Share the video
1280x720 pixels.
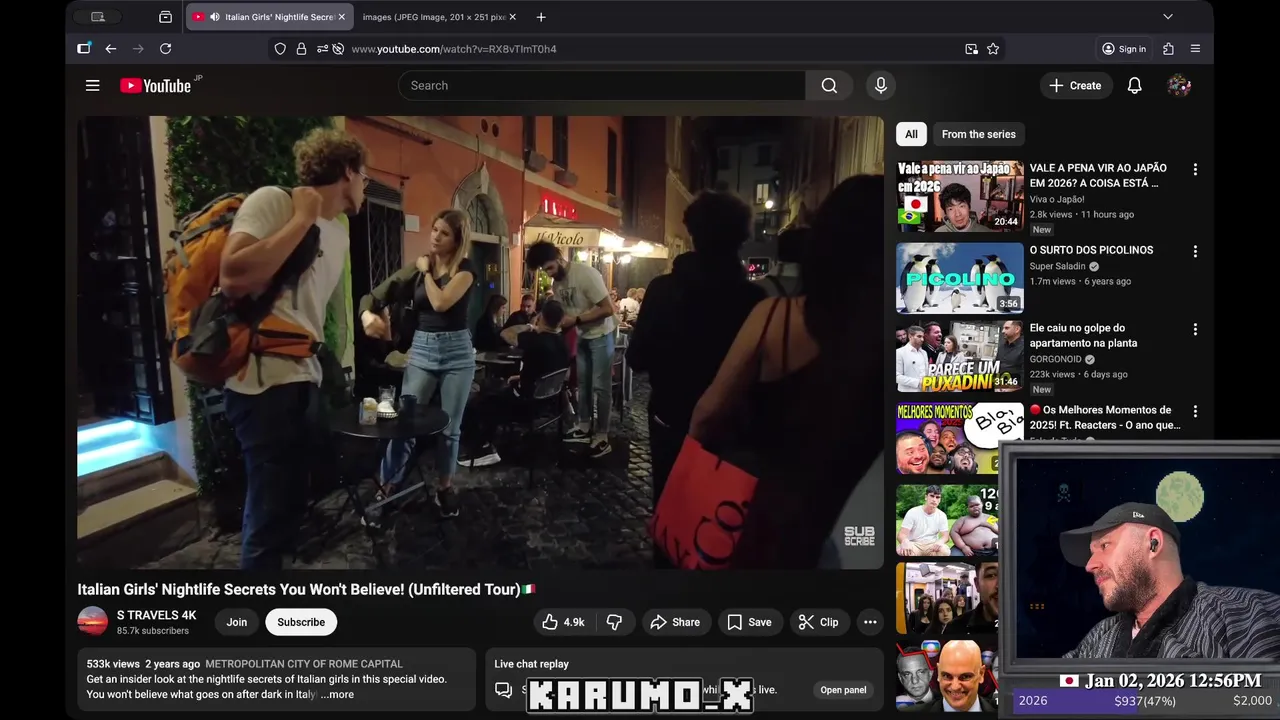676,622
